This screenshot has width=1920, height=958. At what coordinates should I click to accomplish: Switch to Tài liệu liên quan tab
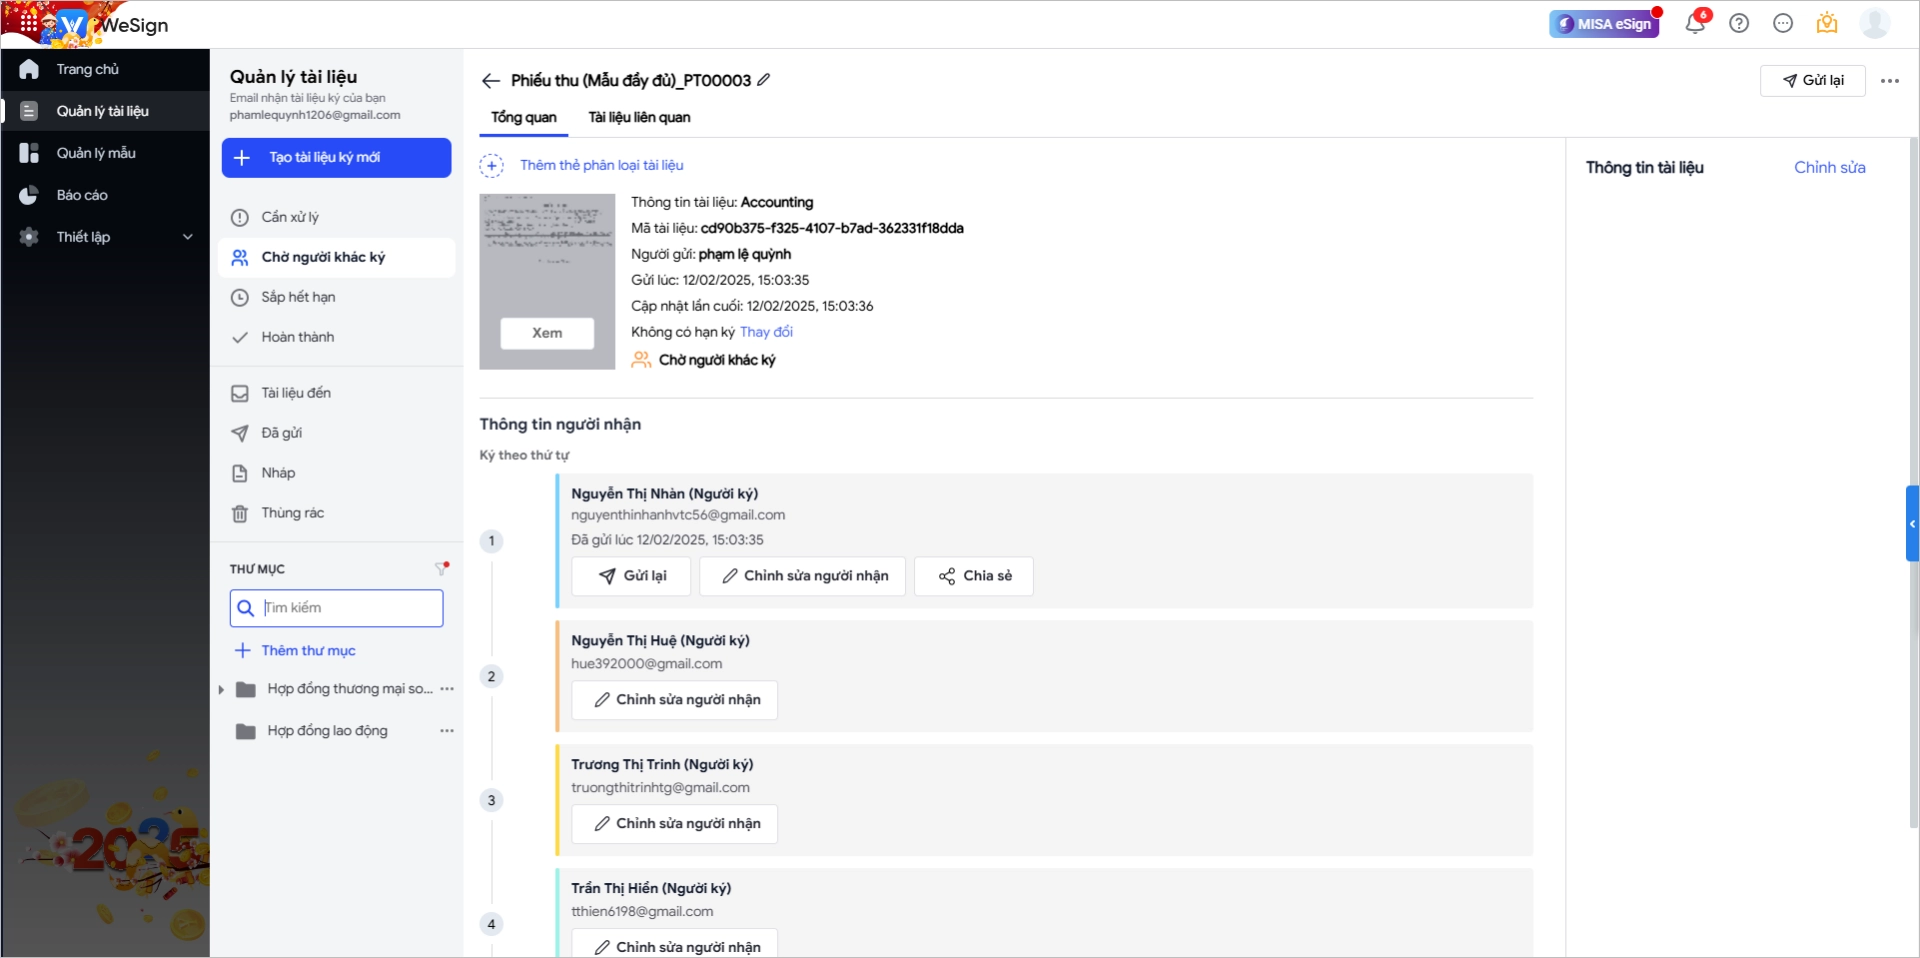639,118
